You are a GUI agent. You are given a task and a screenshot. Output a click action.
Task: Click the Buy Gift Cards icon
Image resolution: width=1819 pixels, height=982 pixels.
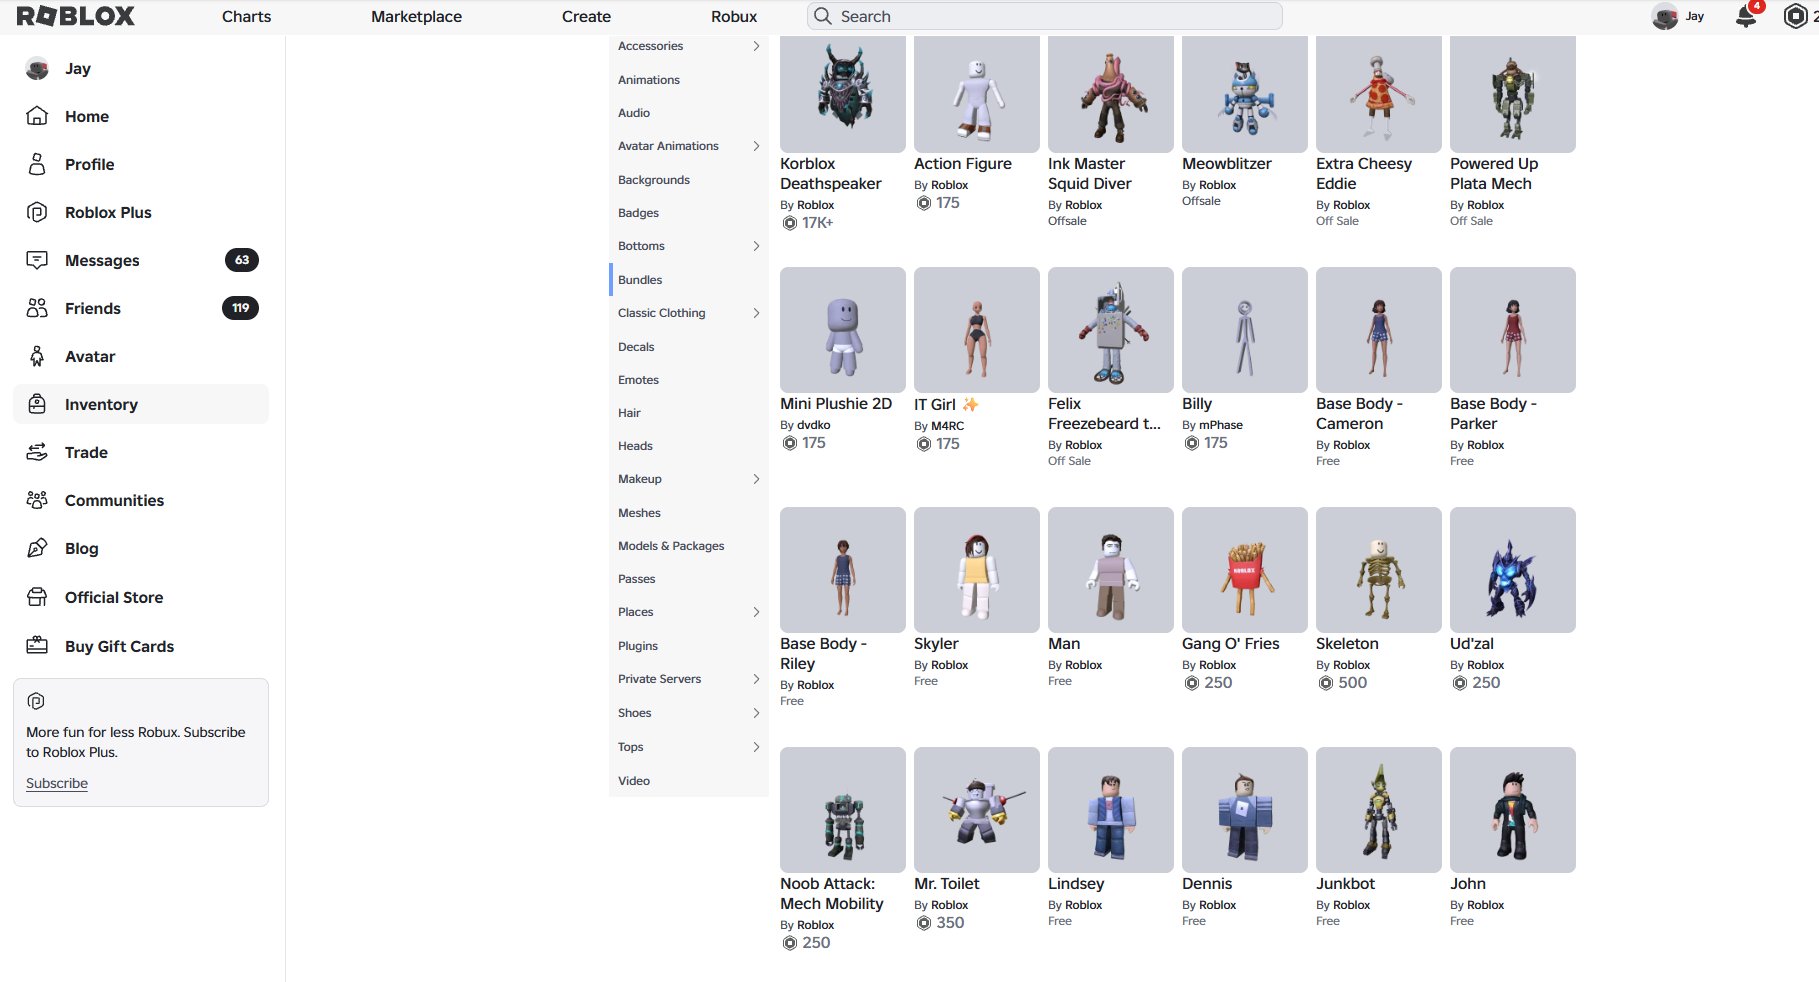click(37, 646)
